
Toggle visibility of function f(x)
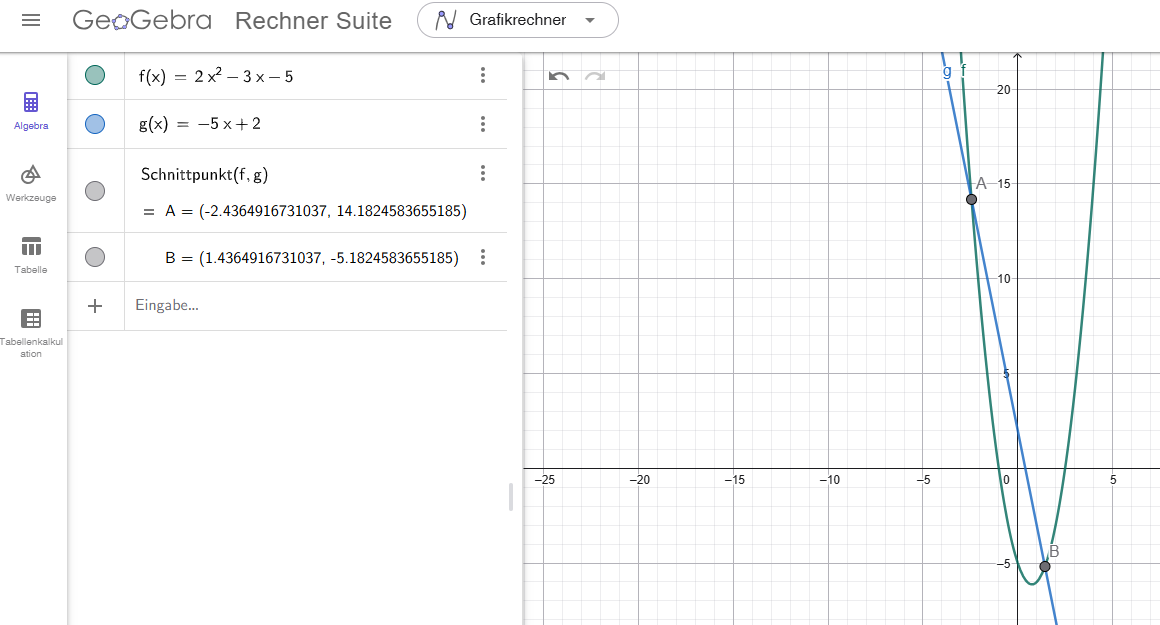pos(95,75)
